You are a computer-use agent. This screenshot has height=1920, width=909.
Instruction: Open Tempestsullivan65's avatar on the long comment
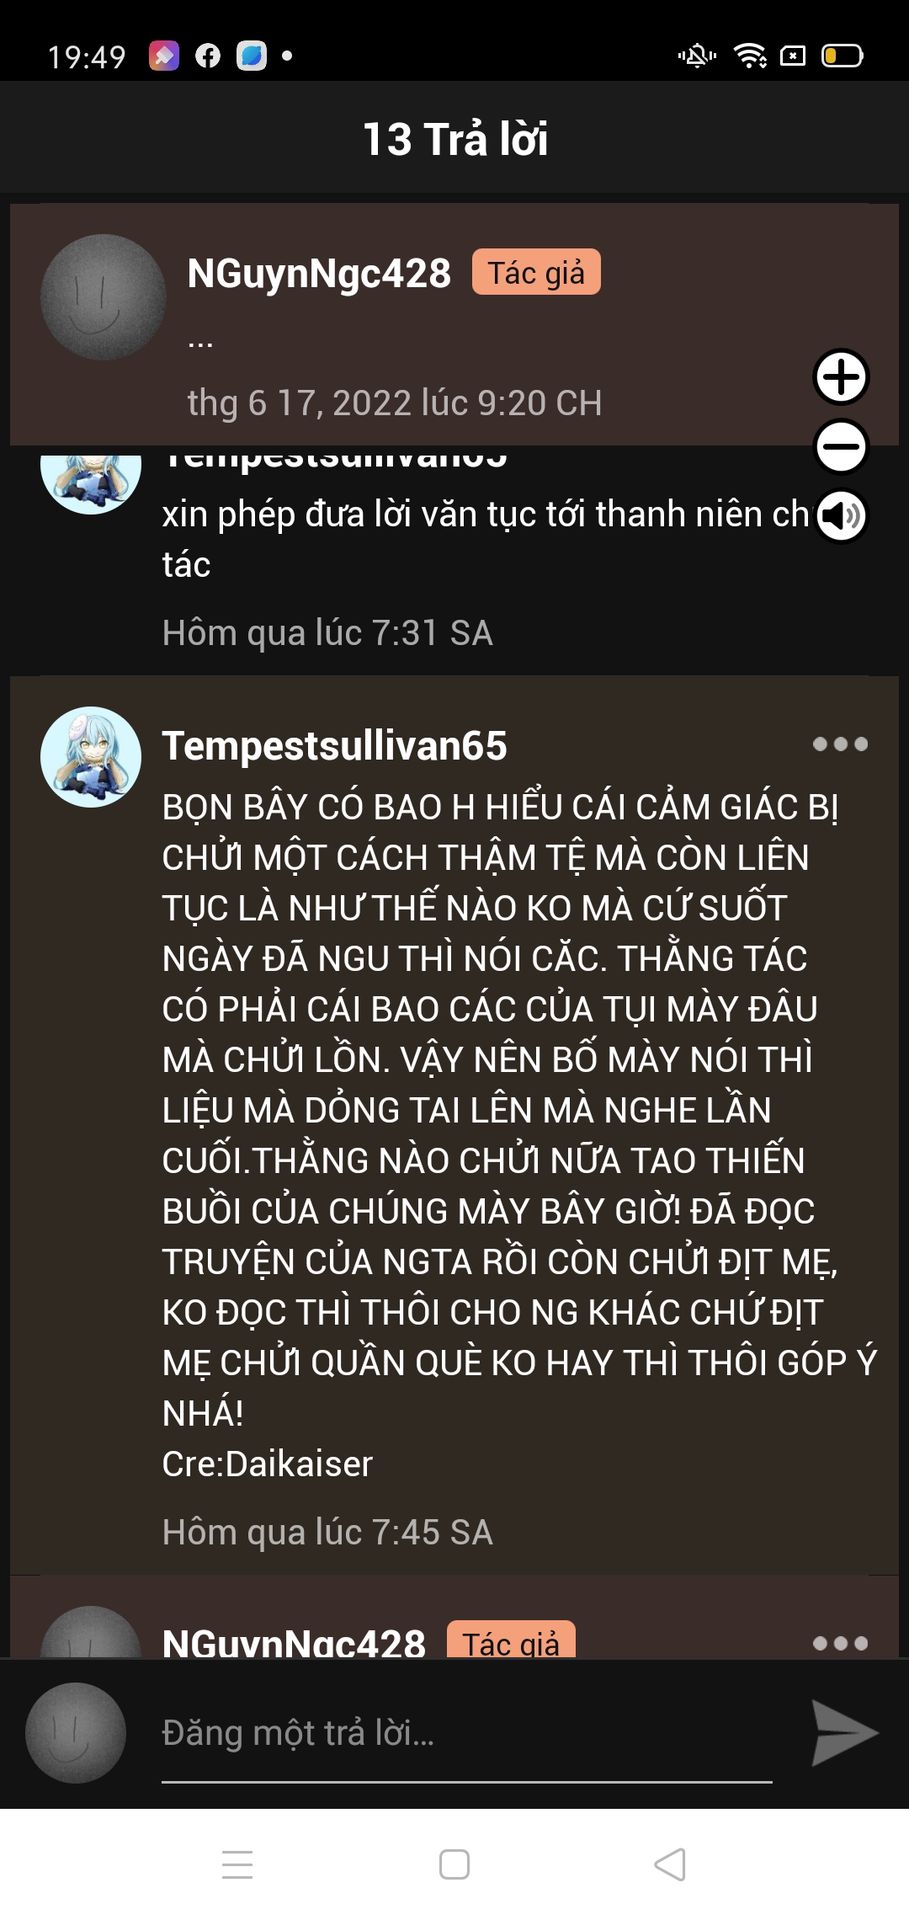click(x=91, y=757)
